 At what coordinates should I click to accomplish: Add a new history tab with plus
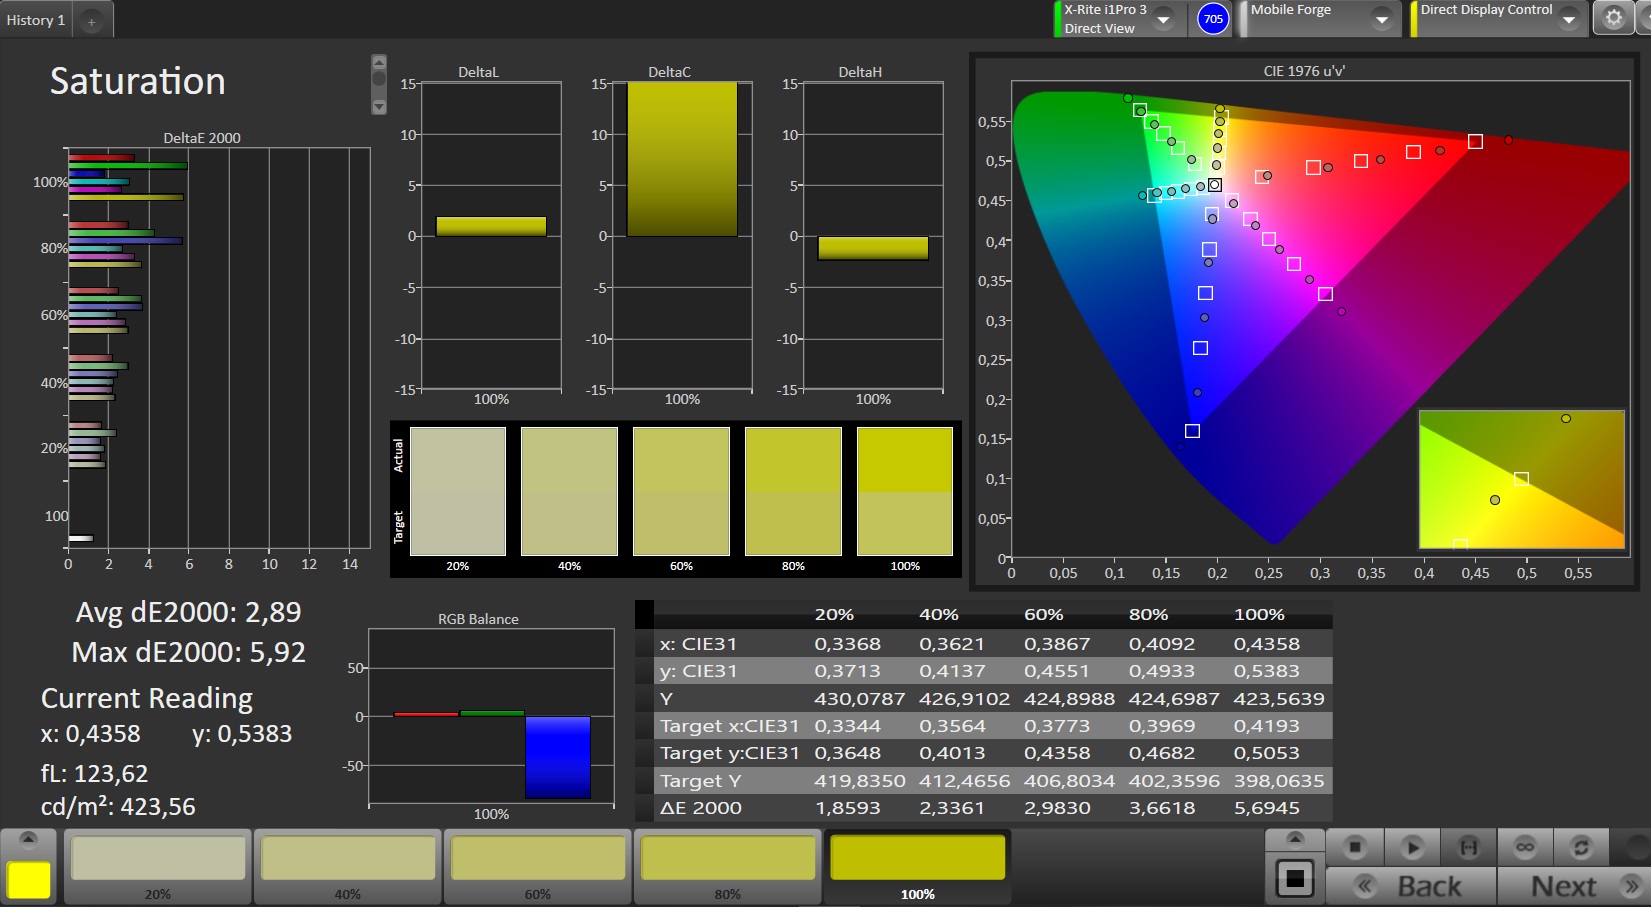[91, 21]
